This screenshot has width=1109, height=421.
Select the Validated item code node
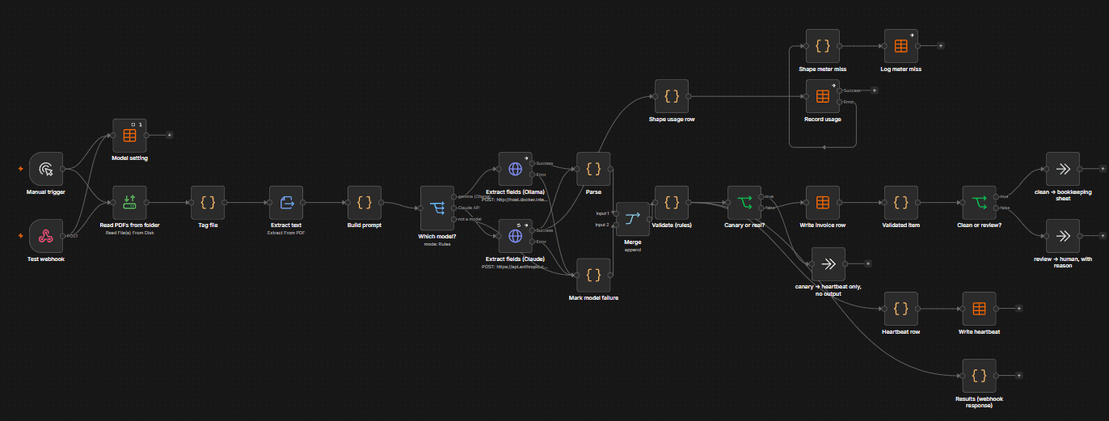[x=901, y=203]
